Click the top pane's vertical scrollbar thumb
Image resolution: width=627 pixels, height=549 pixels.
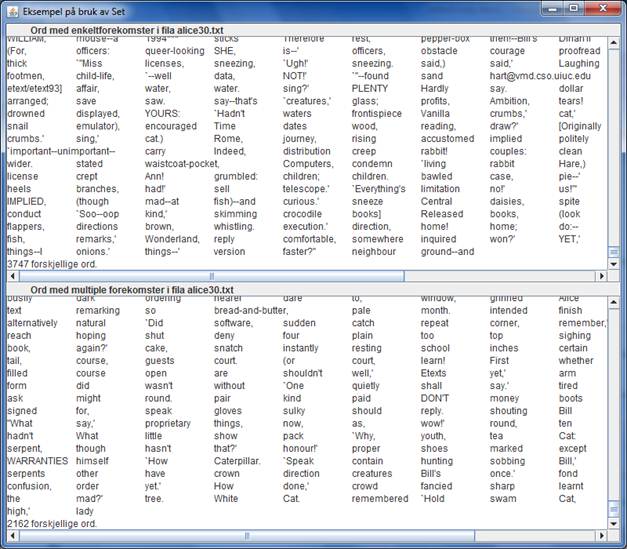(x=613, y=252)
